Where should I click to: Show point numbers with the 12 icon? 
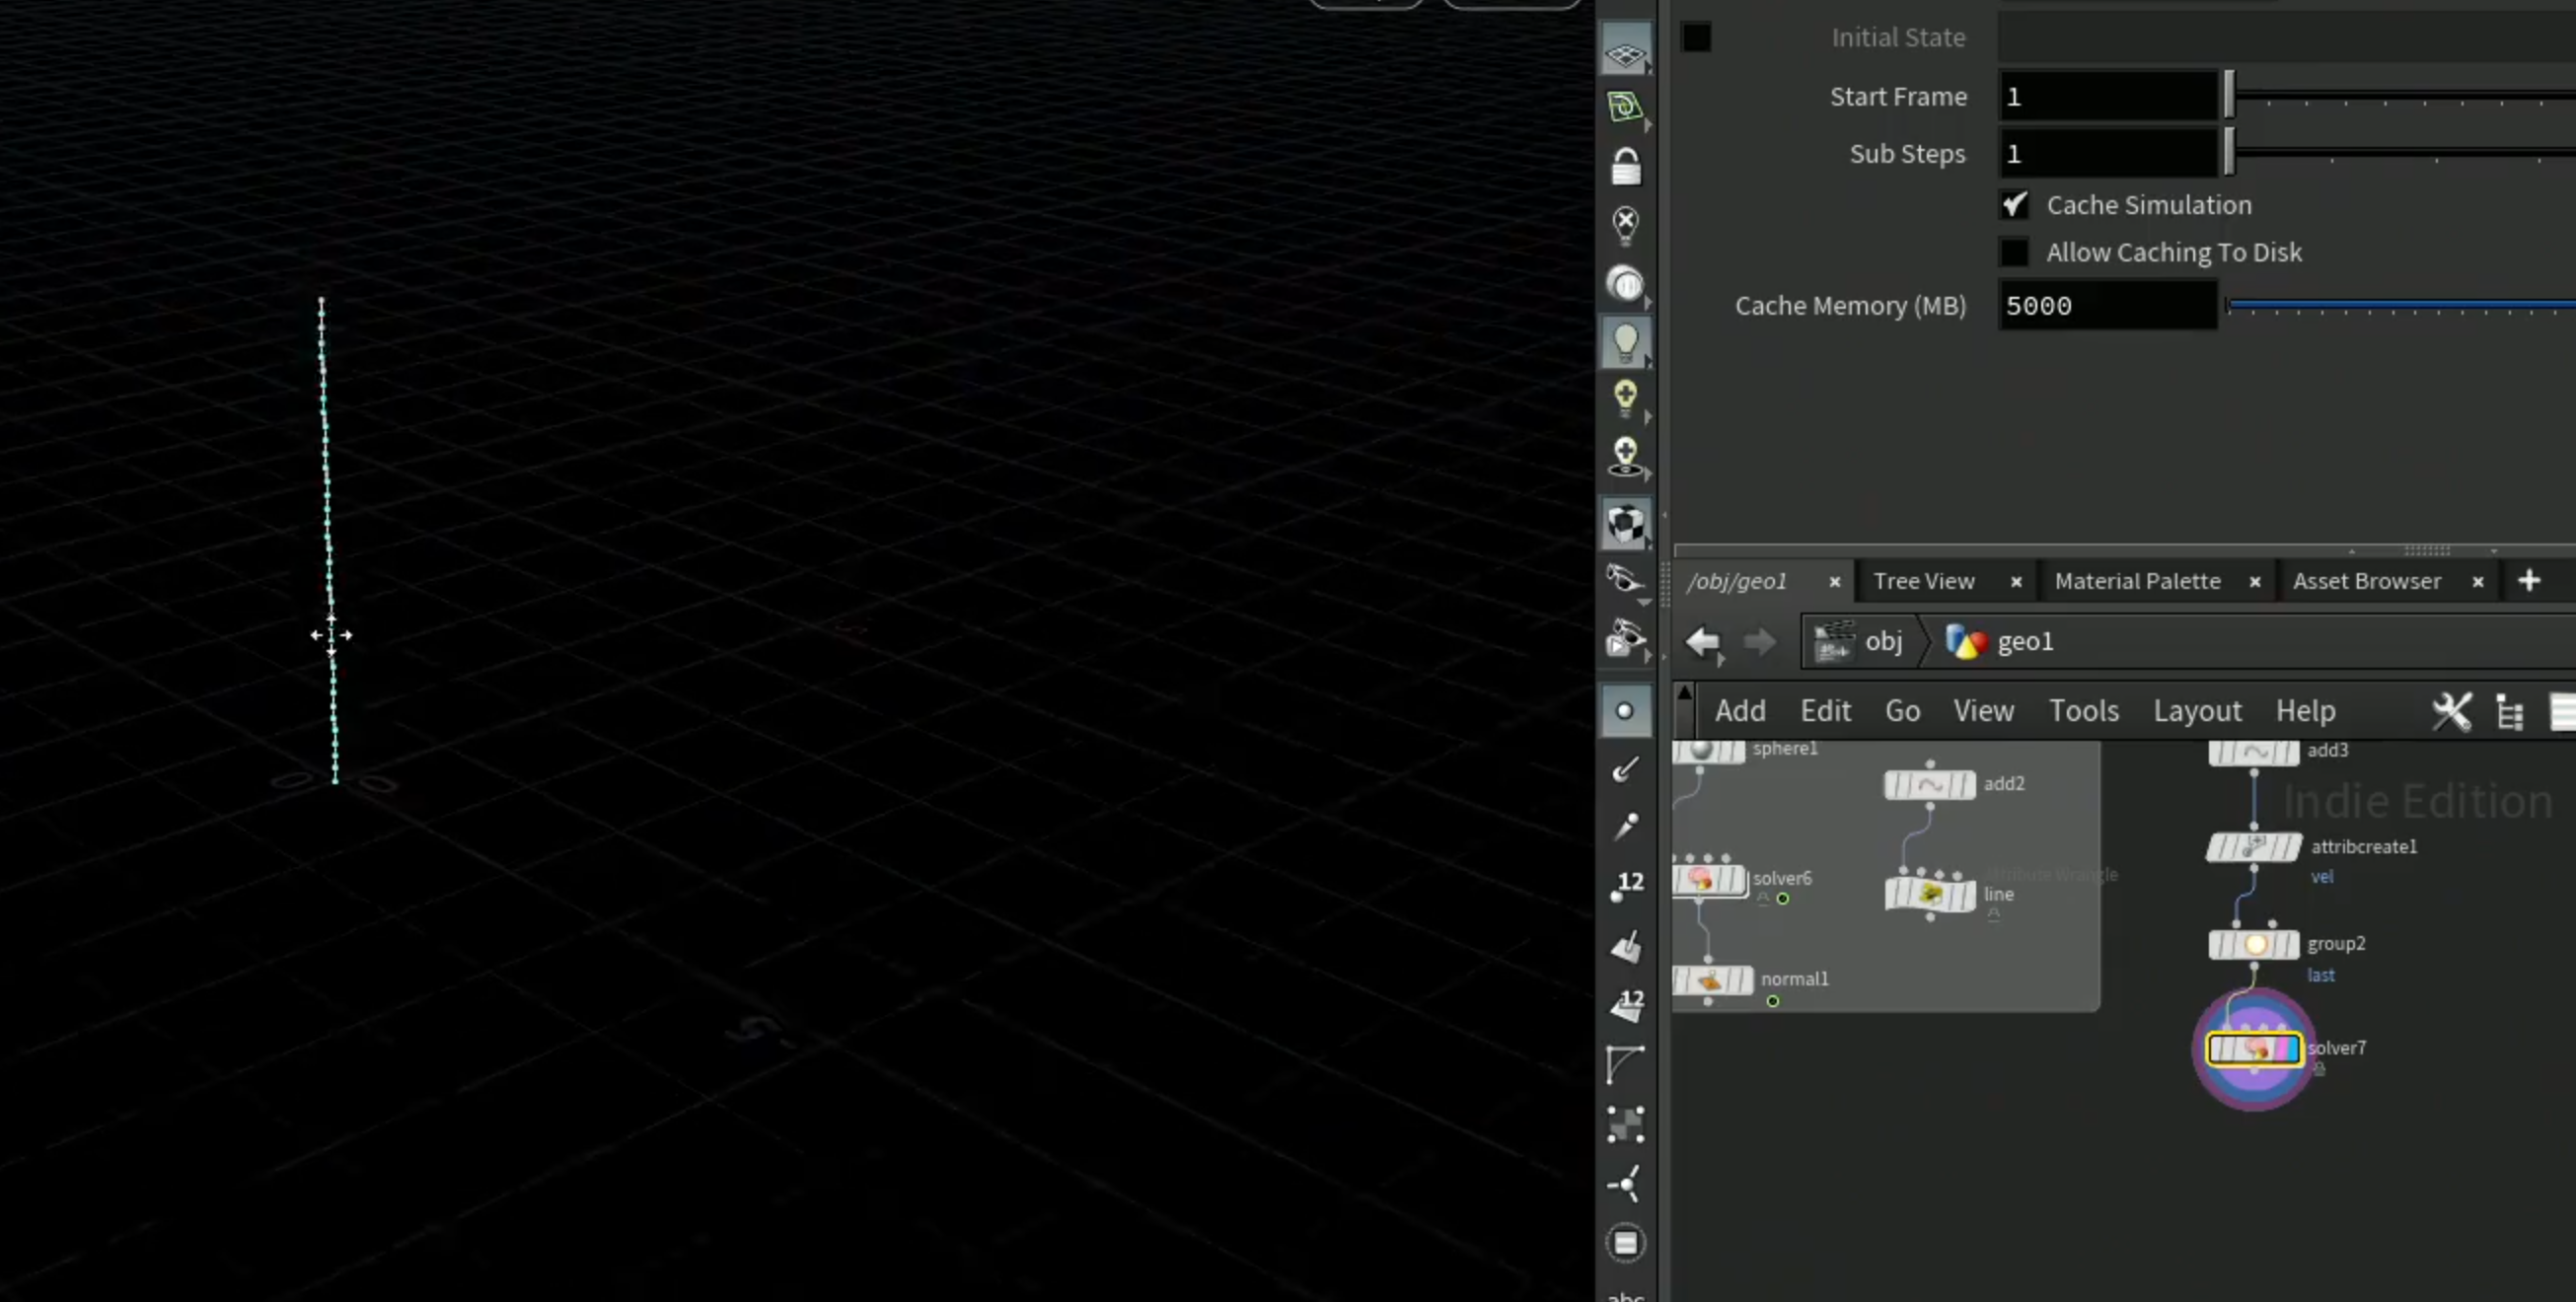tap(1626, 885)
